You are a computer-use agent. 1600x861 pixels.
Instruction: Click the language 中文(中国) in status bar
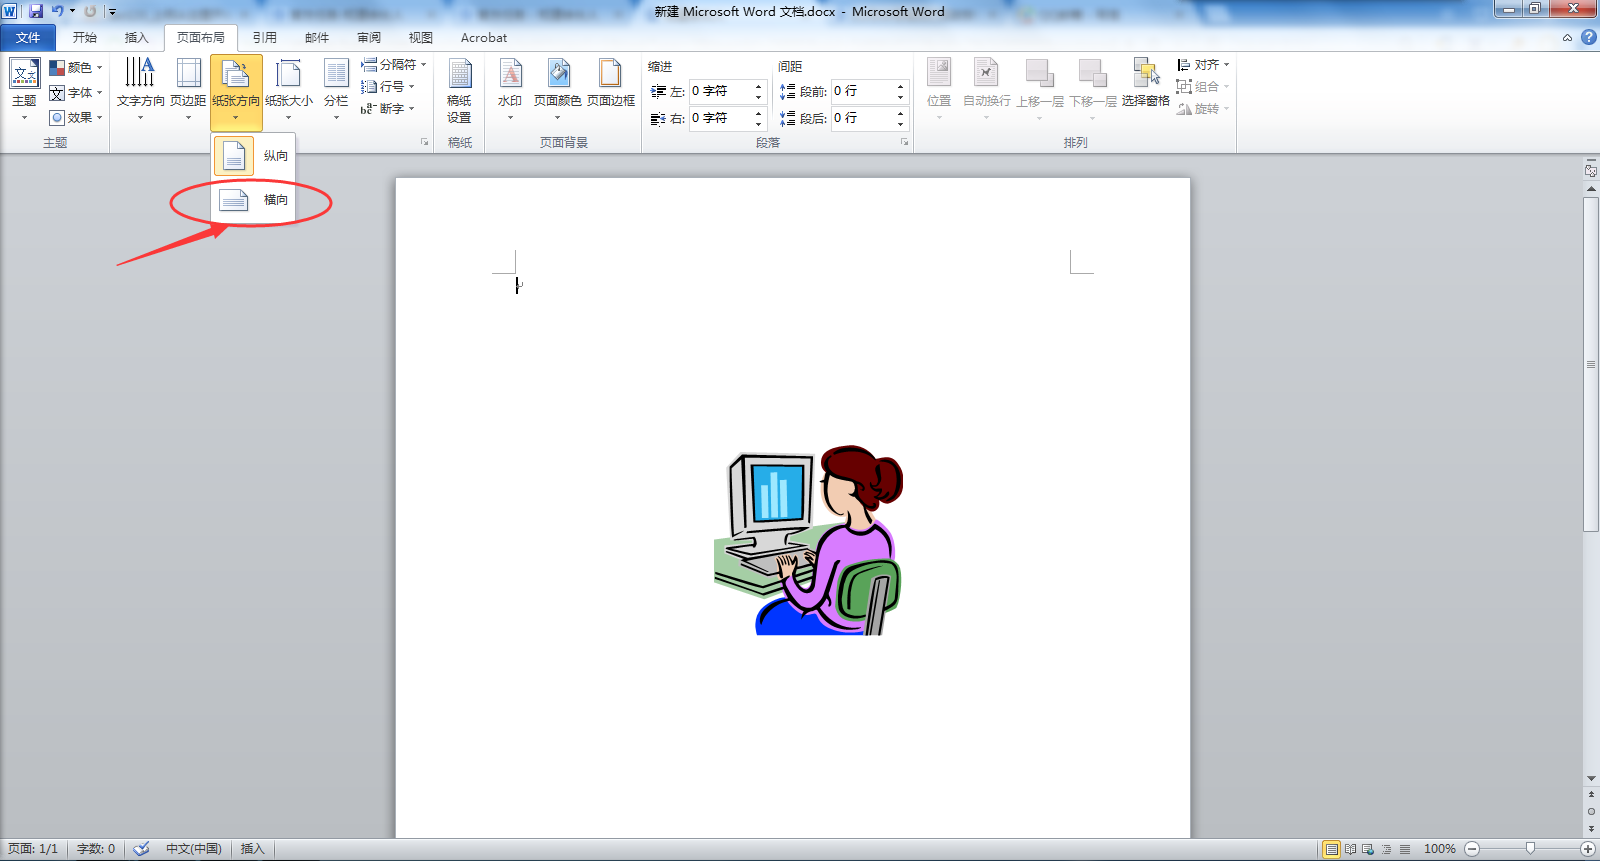click(194, 849)
